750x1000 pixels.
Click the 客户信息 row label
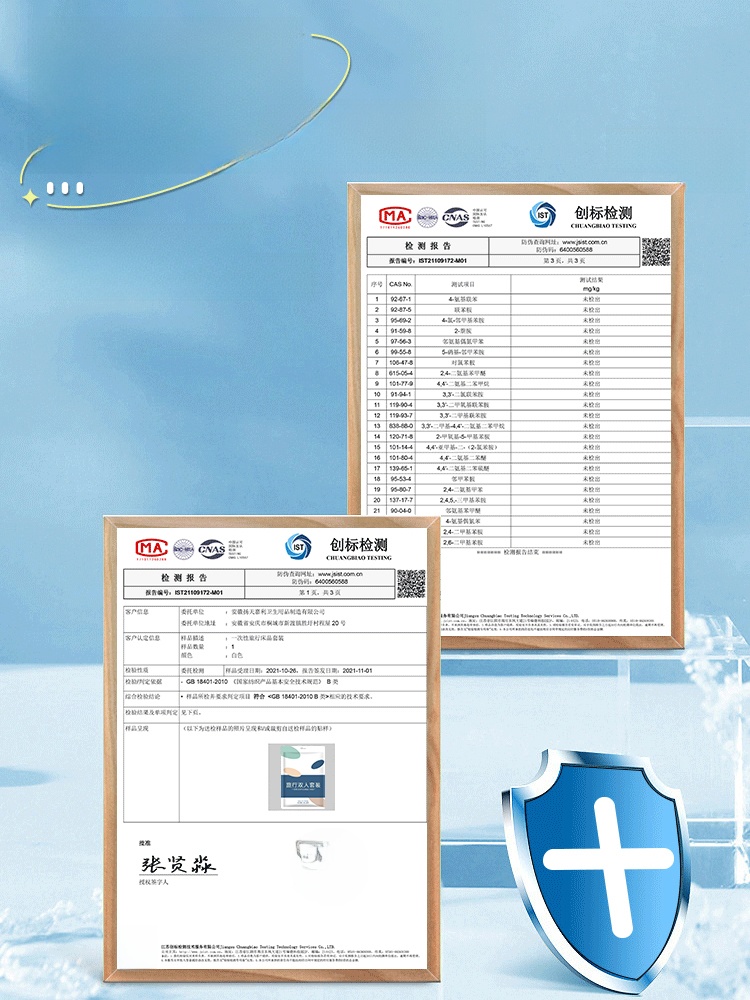point(137,612)
